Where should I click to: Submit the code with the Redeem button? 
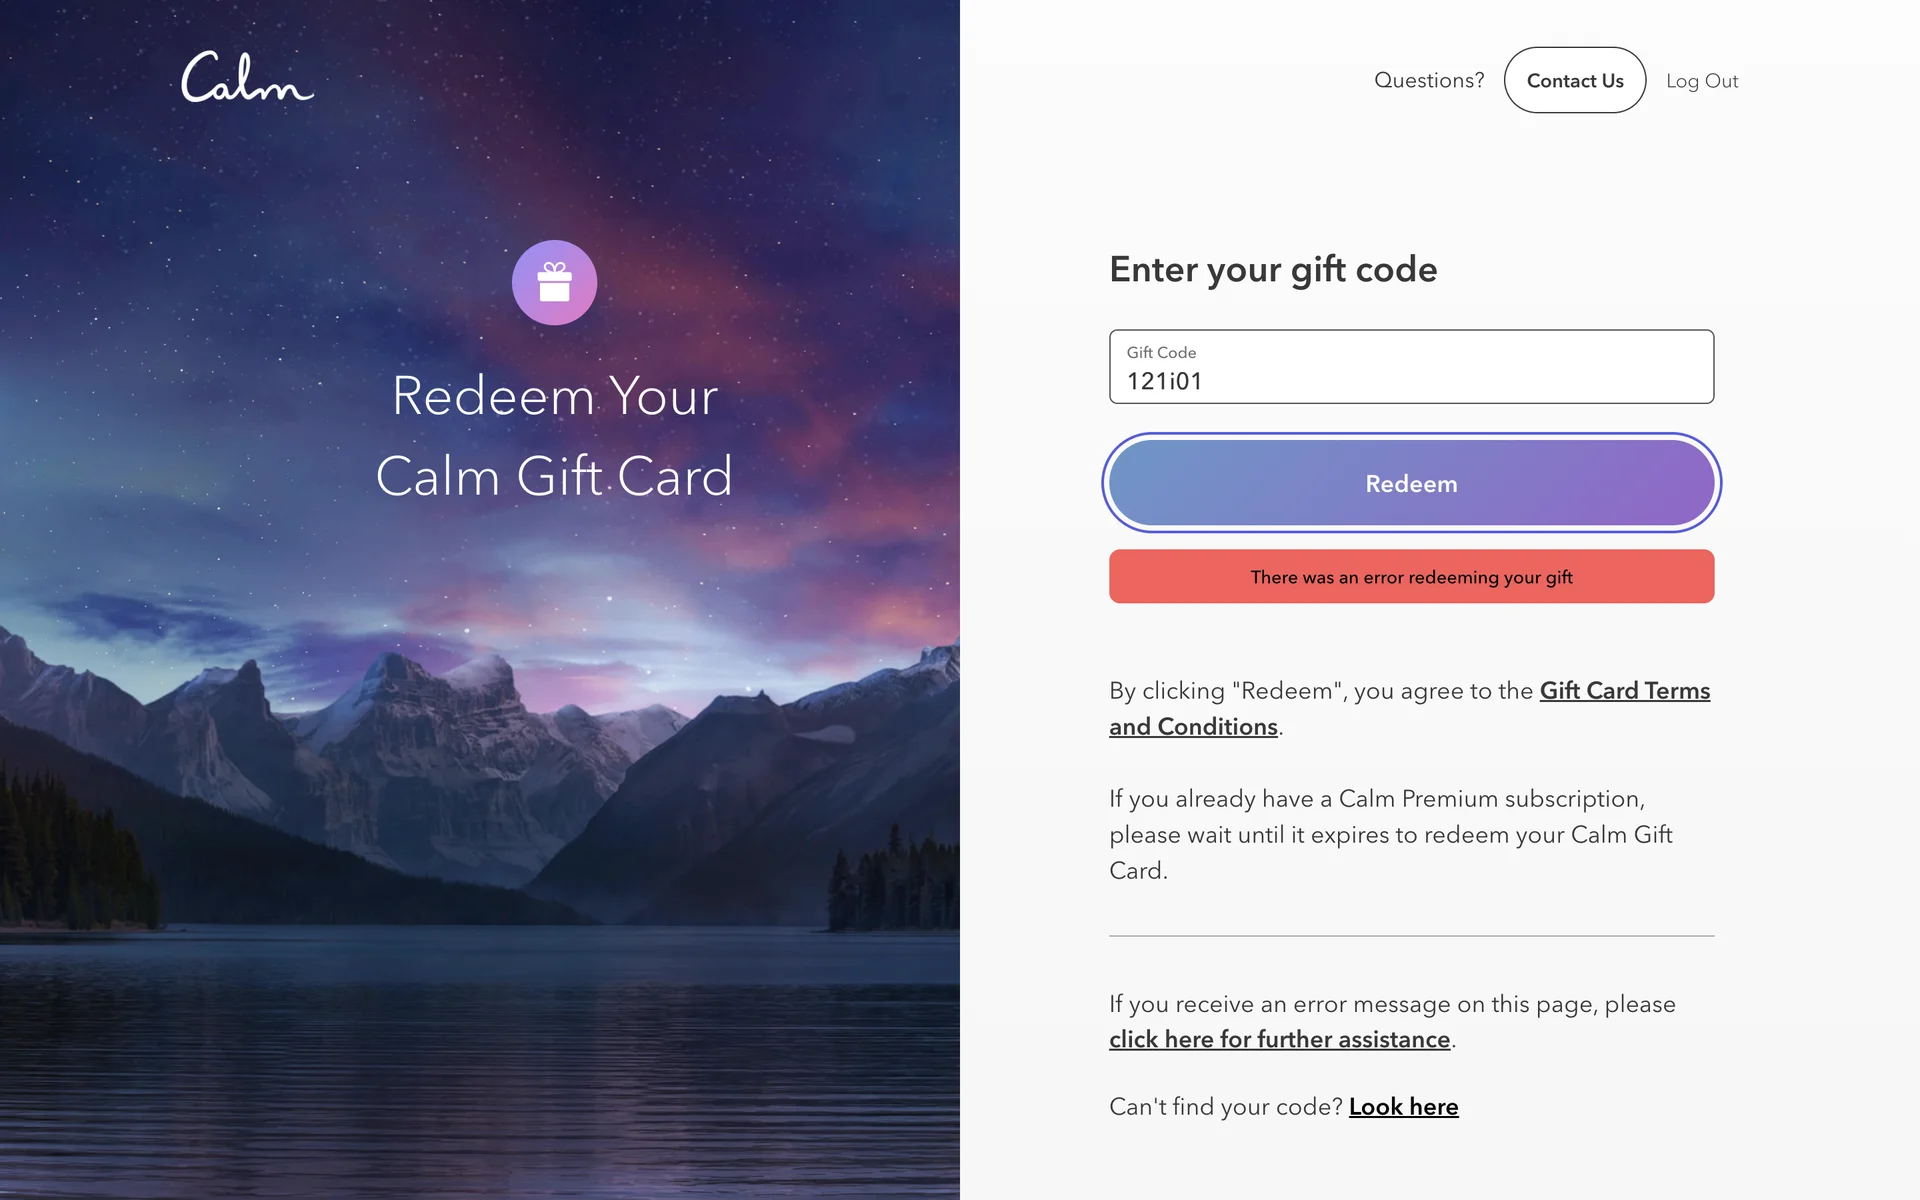pos(1411,483)
